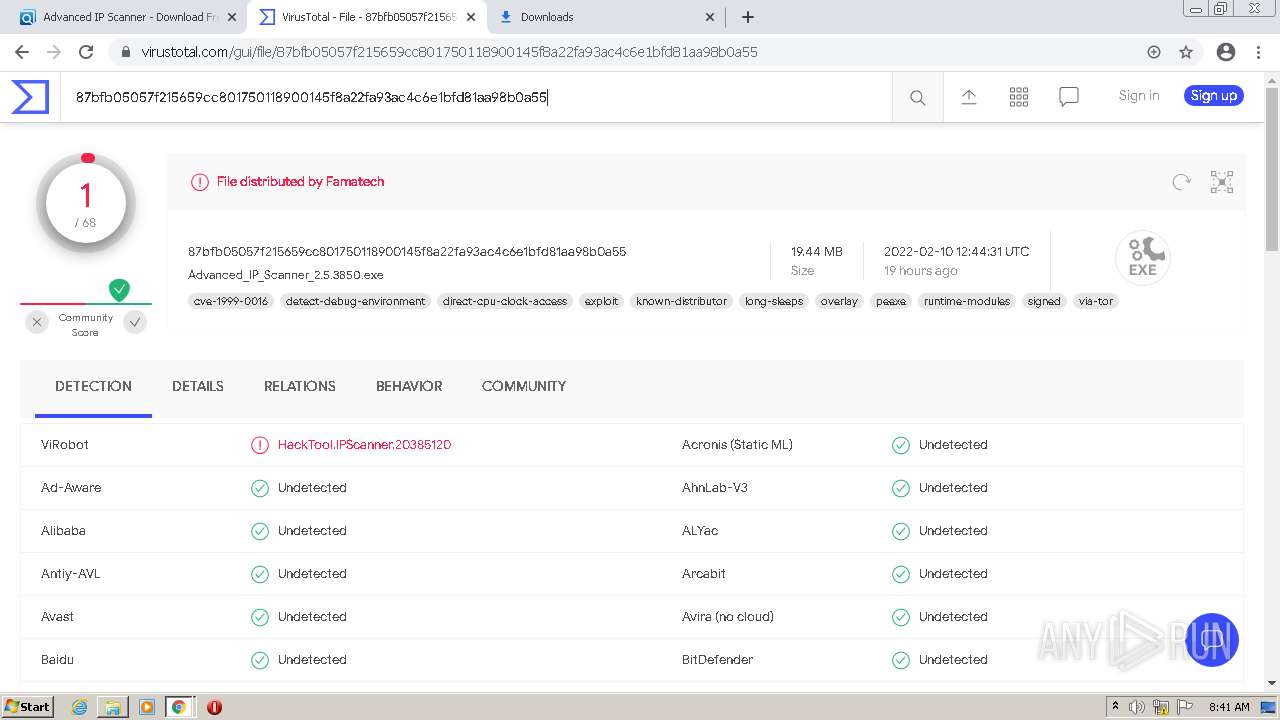Click the browser back arrow
1280x720 pixels.
pyautogui.click(x=22, y=52)
